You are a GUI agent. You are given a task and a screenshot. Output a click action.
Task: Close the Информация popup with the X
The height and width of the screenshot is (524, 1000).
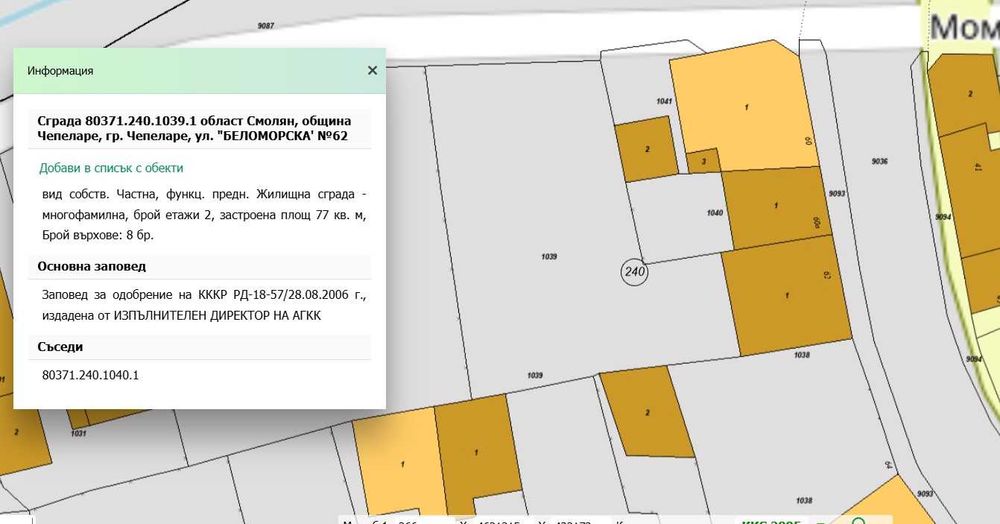tap(372, 71)
